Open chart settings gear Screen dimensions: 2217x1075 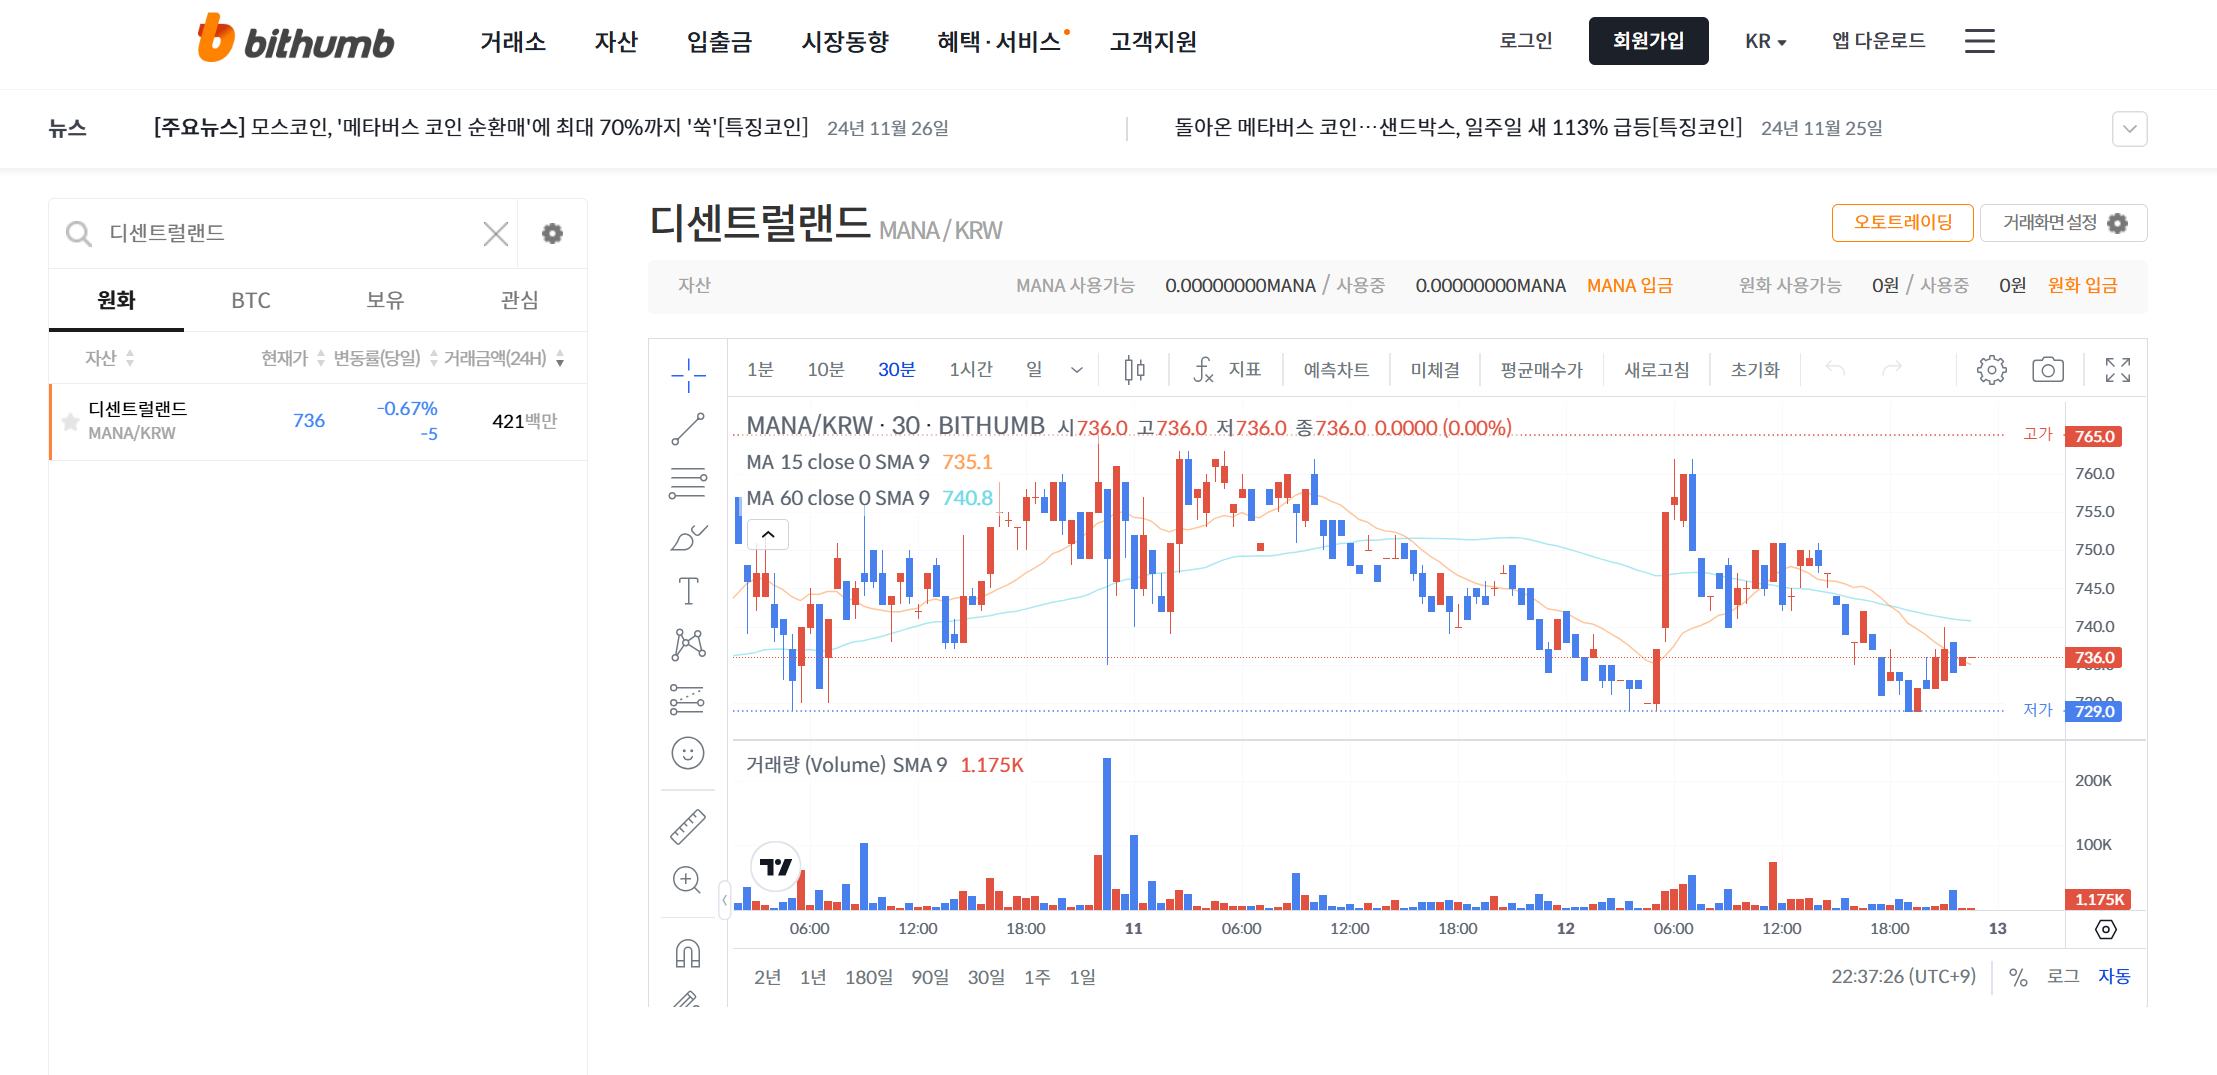point(1991,370)
